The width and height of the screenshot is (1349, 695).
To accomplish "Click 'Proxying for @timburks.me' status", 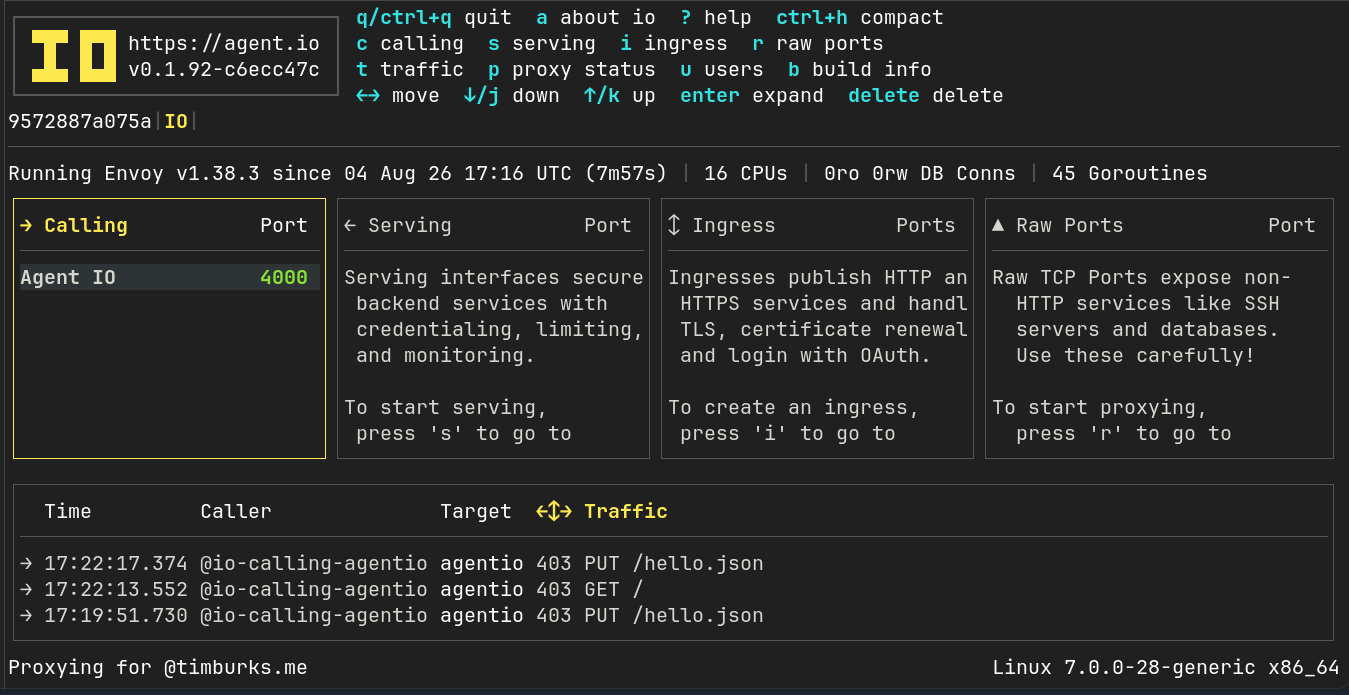I will 158,668.
